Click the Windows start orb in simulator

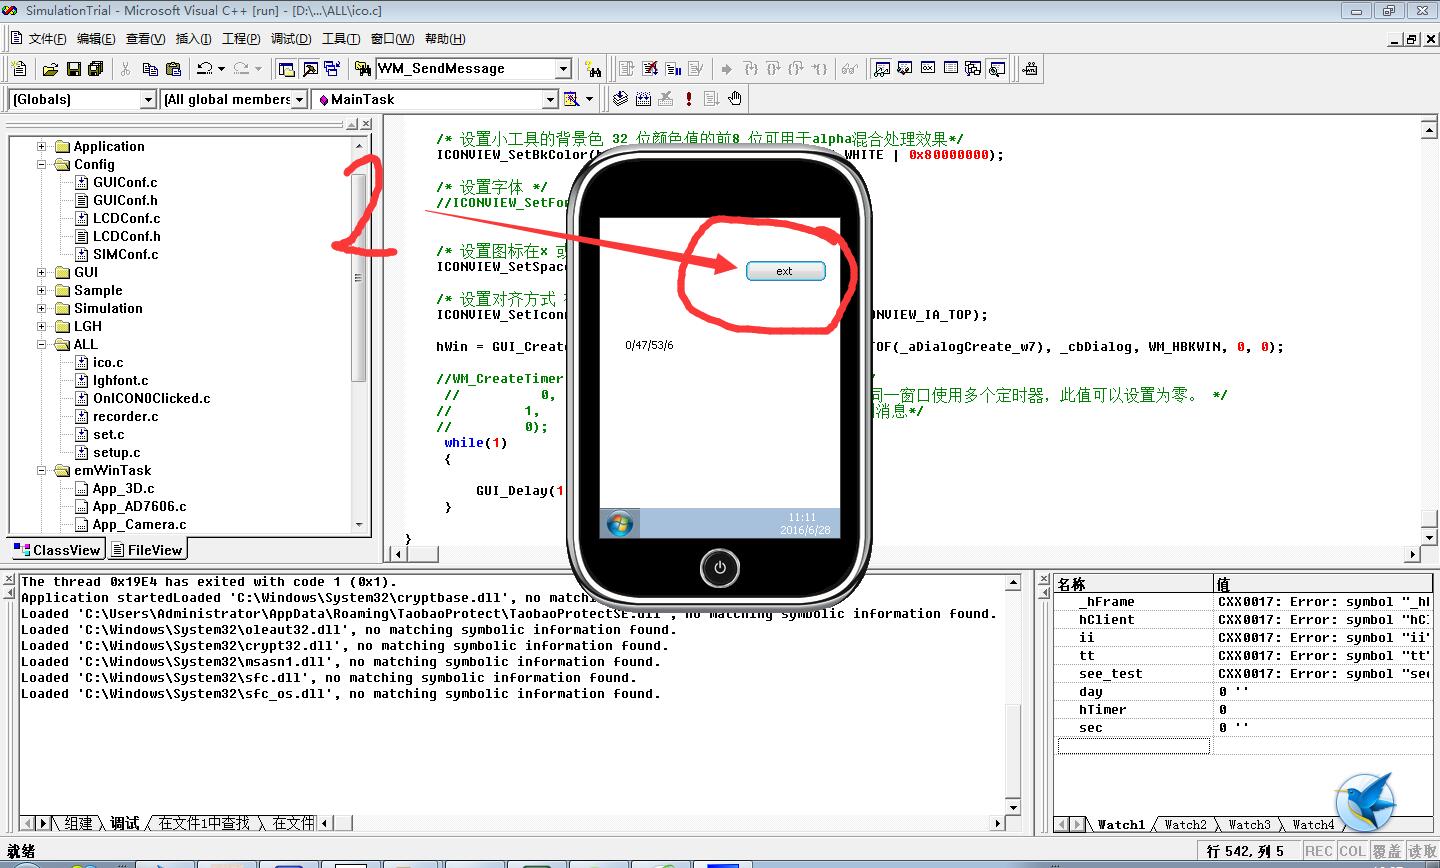[620, 523]
